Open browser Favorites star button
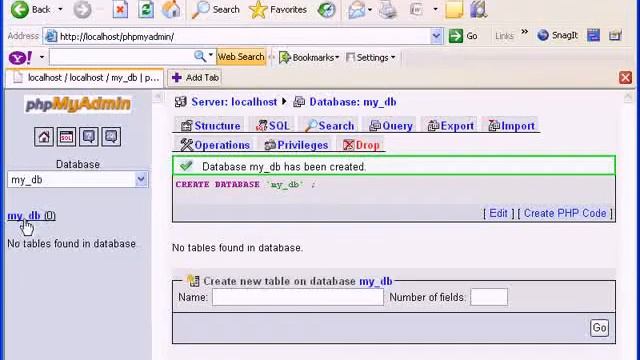Viewport: 640px width, 360px height. click(278, 9)
